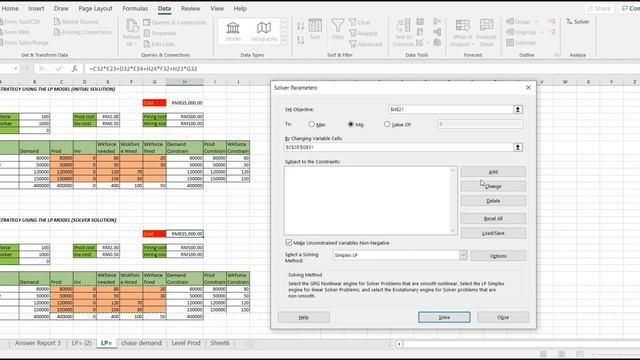Click the Set Objective input field
This screenshot has width=640, height=360.
[451, 109]
